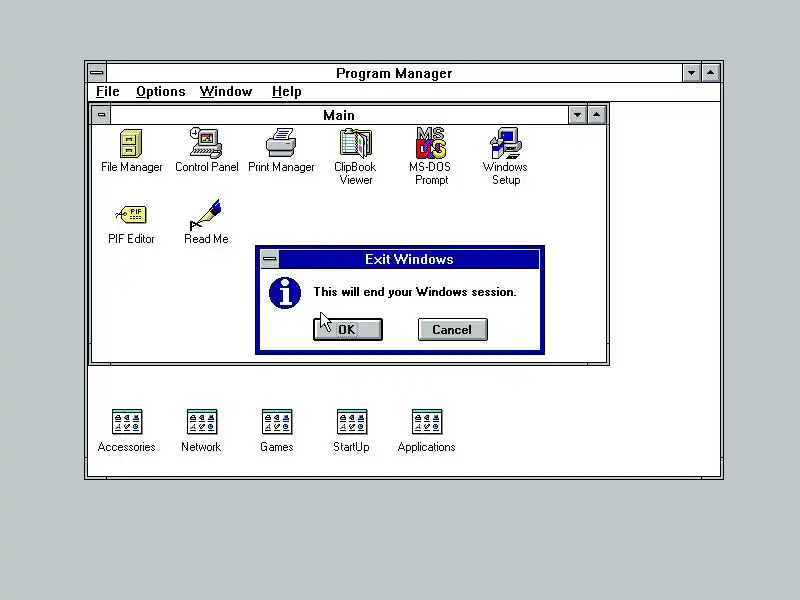Open the File menu

108,92
